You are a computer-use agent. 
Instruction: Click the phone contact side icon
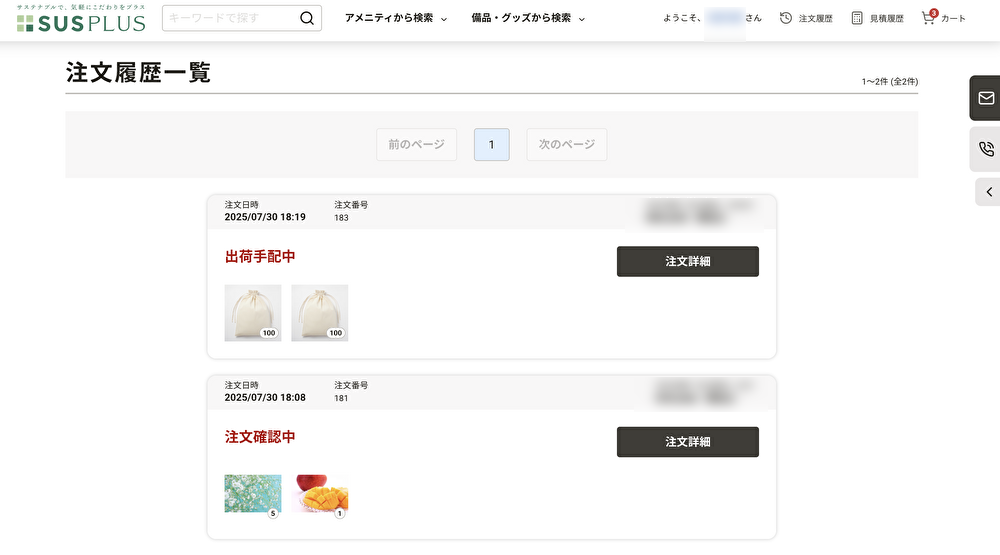pyautogui.click(x=986, y=149)
